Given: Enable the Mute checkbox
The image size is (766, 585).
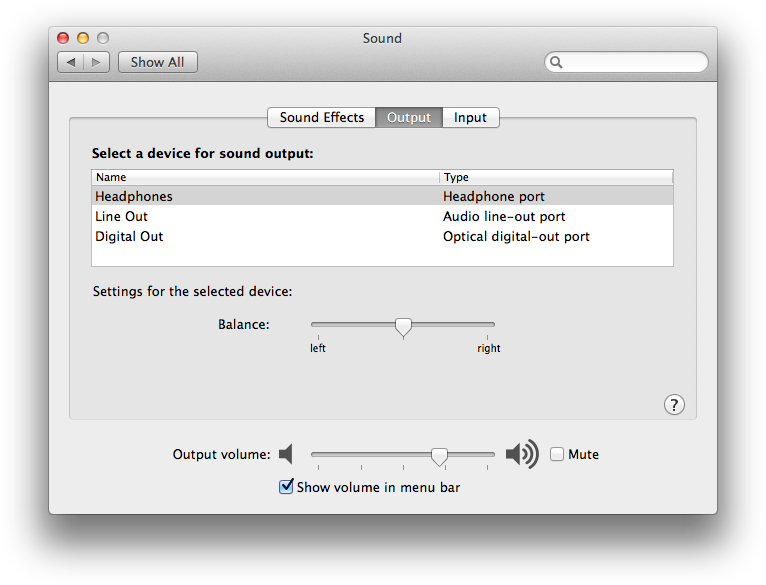Looking at the screenshot, I should pyautogui.click(x=557, y=454).
